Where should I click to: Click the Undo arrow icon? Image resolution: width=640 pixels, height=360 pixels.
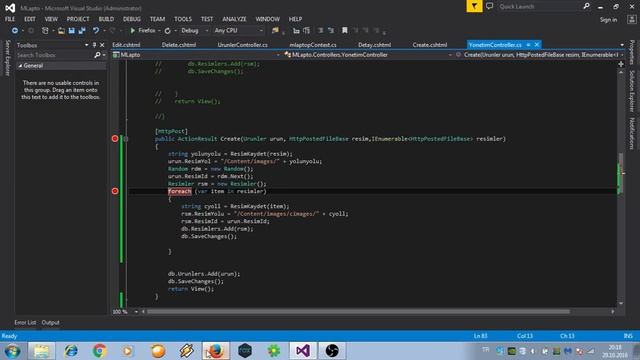(96, 31)
